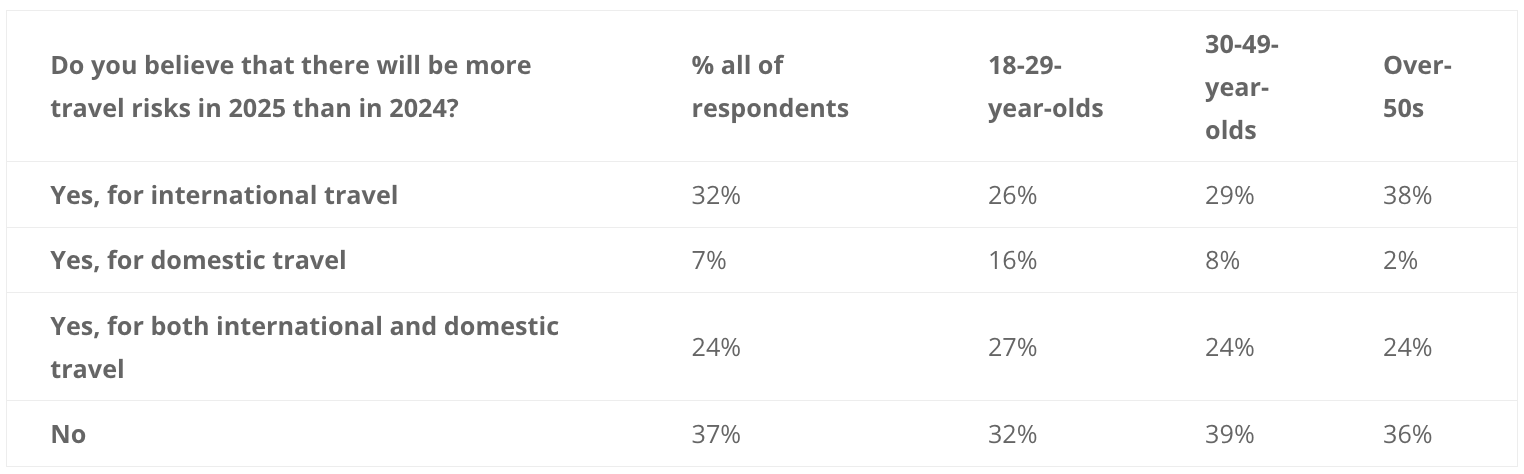Select the 37% 'No' all respondents cell

716,434
